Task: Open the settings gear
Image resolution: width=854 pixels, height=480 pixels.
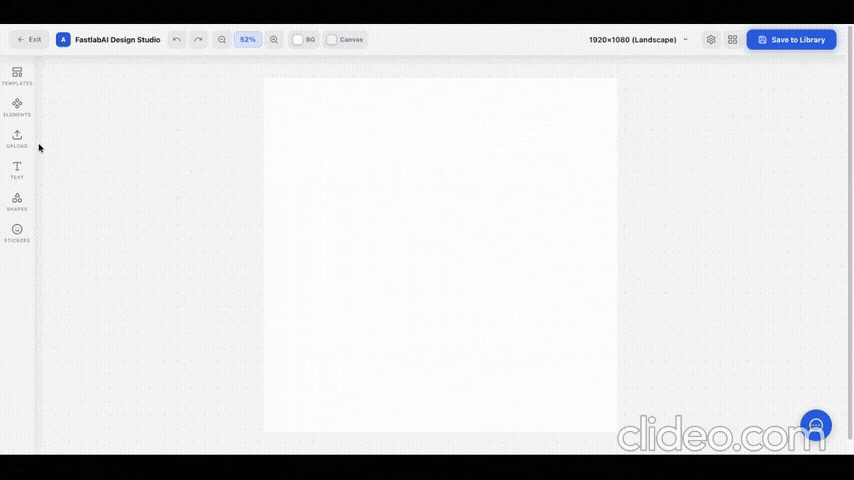Action: coord(711,40)
